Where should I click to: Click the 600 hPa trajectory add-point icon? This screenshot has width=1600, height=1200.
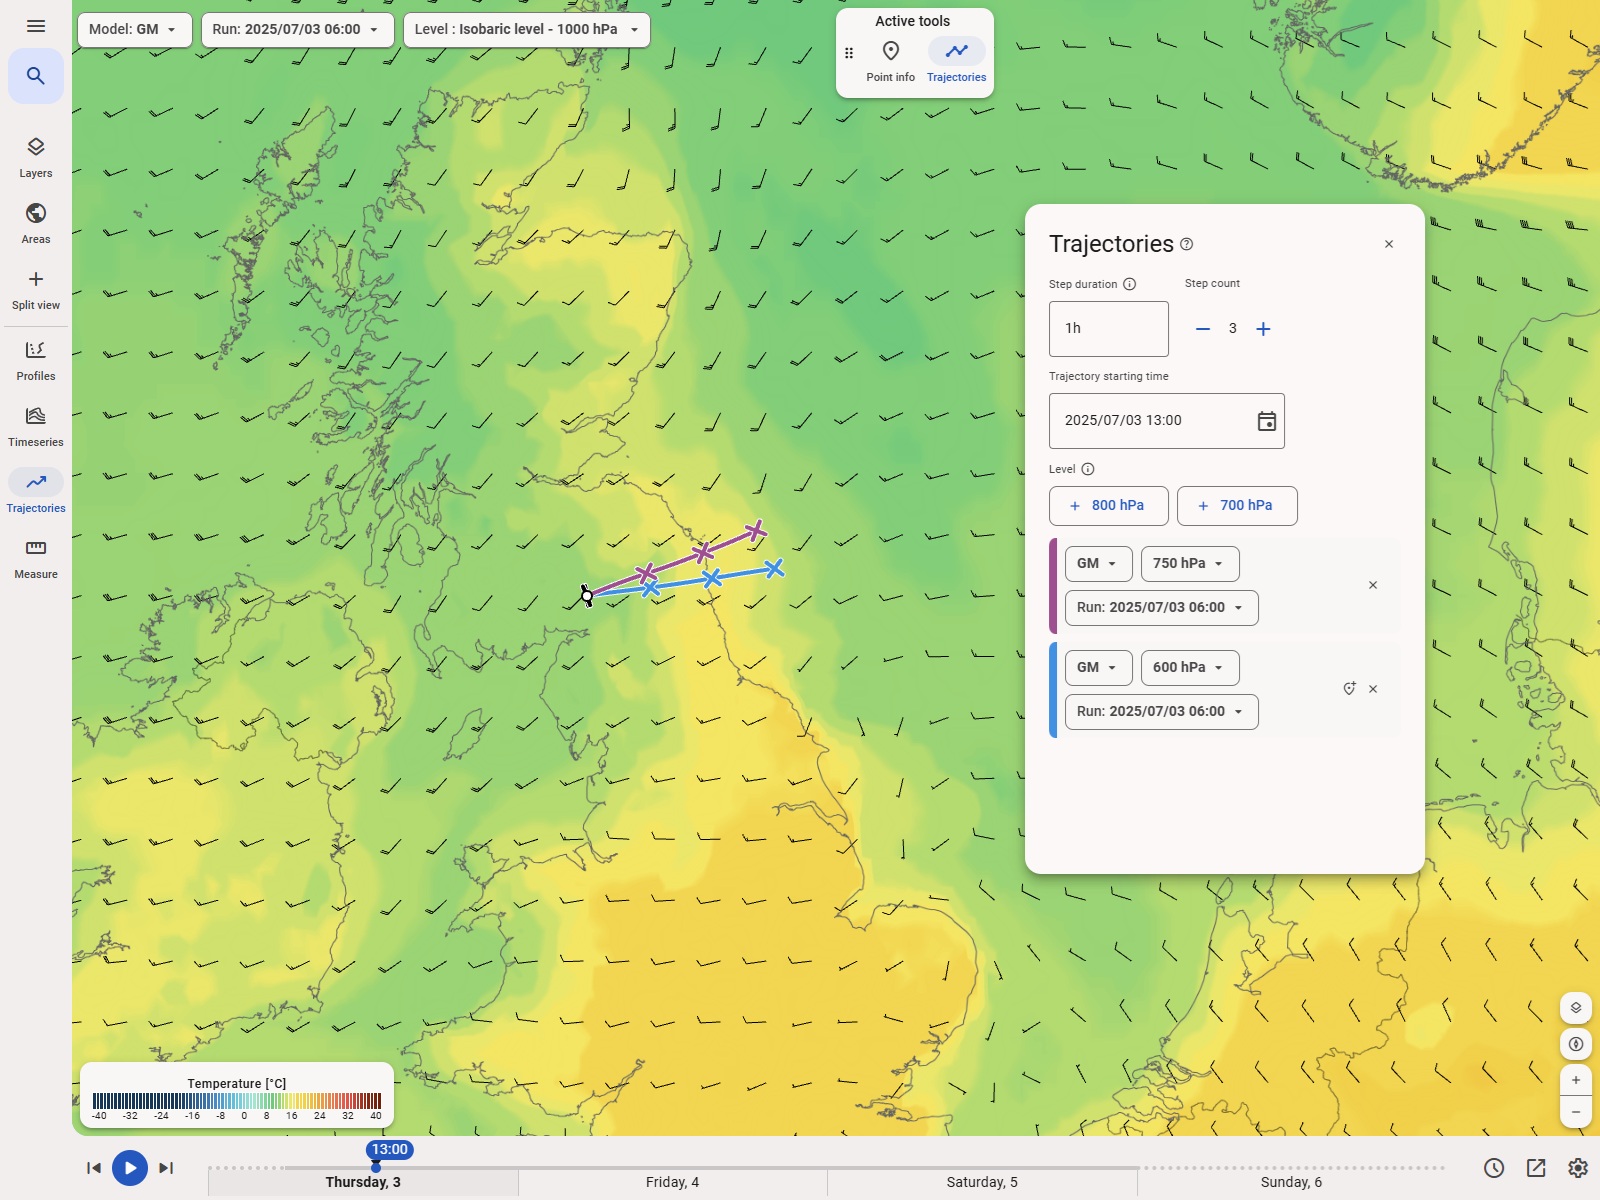coord(1349,689)
